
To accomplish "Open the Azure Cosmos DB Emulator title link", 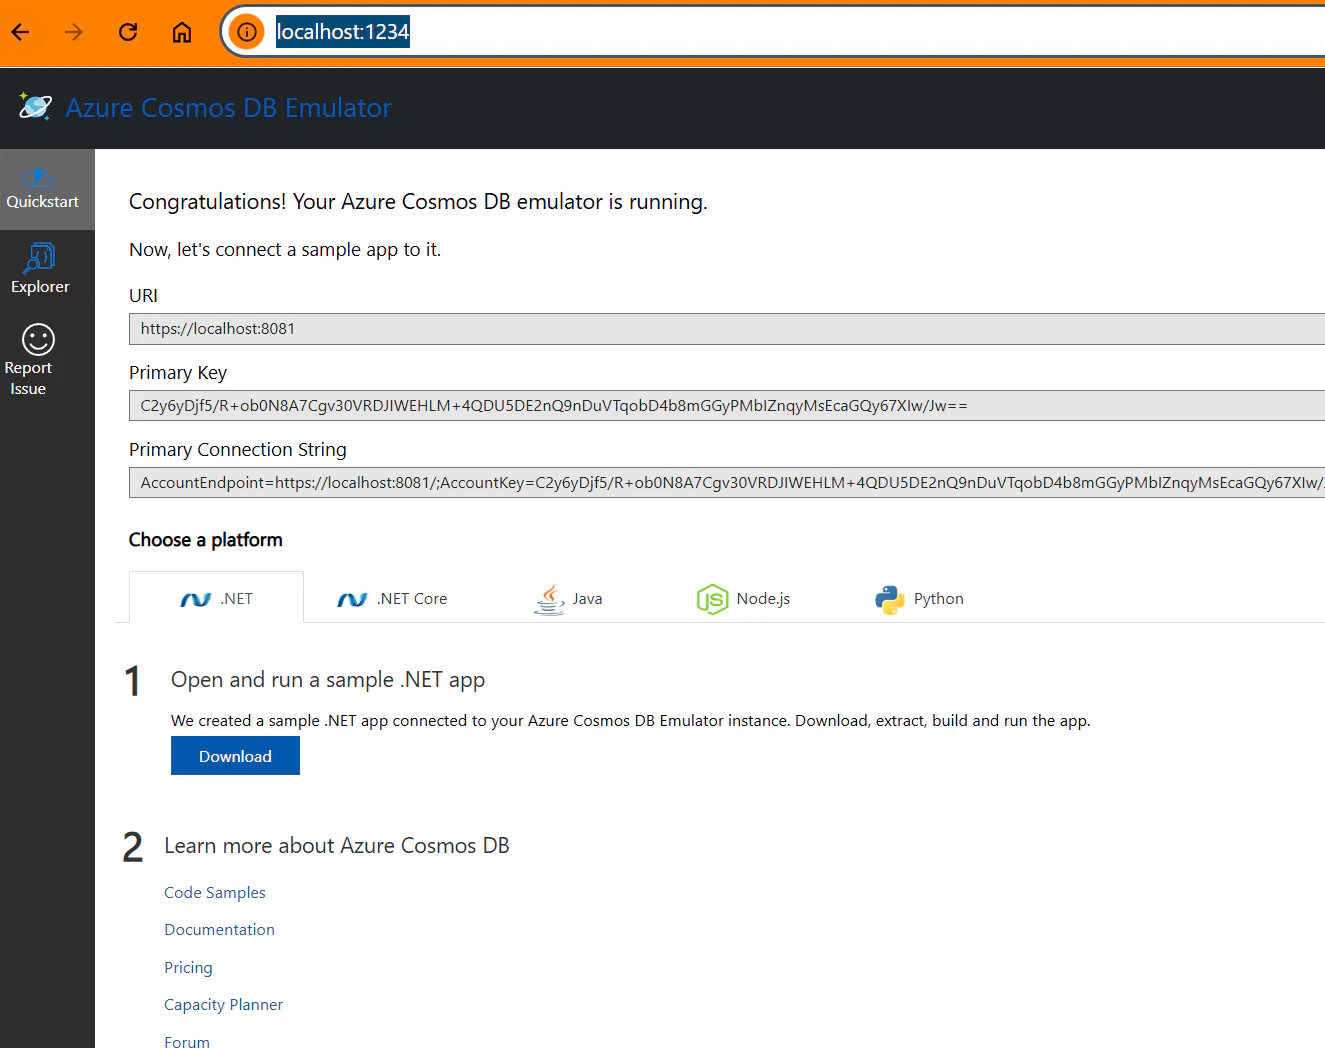I will pyautogui.click(x=228, y=108).
